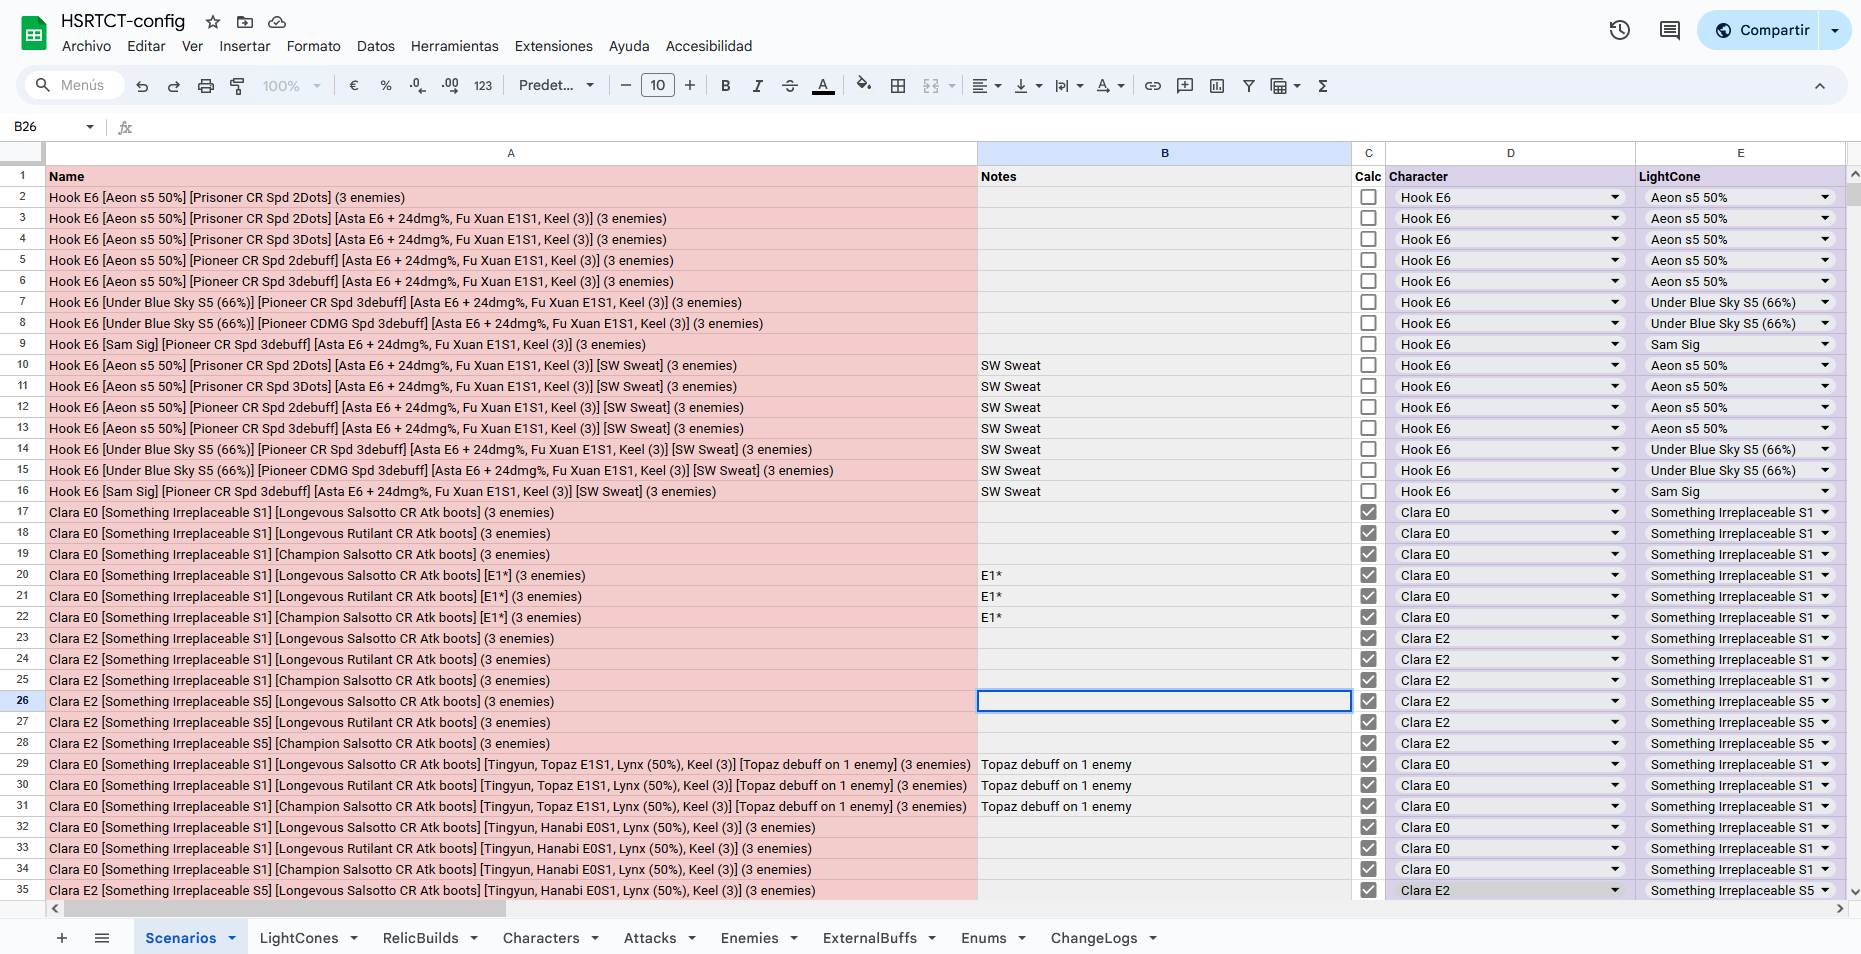Check the Calc box in row 13
This screenshot has height=954, width=1861.
pyautogui.click(x=1368, y=429)
